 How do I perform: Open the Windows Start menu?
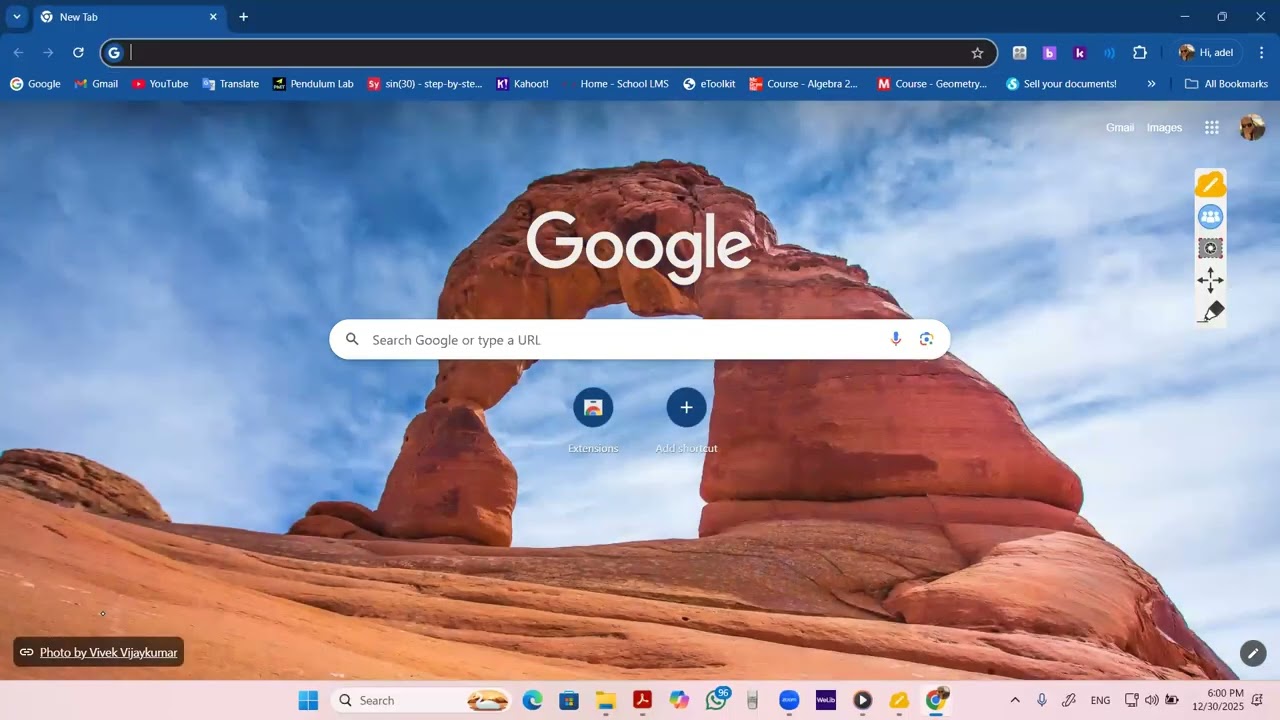[x=308, y=700]
